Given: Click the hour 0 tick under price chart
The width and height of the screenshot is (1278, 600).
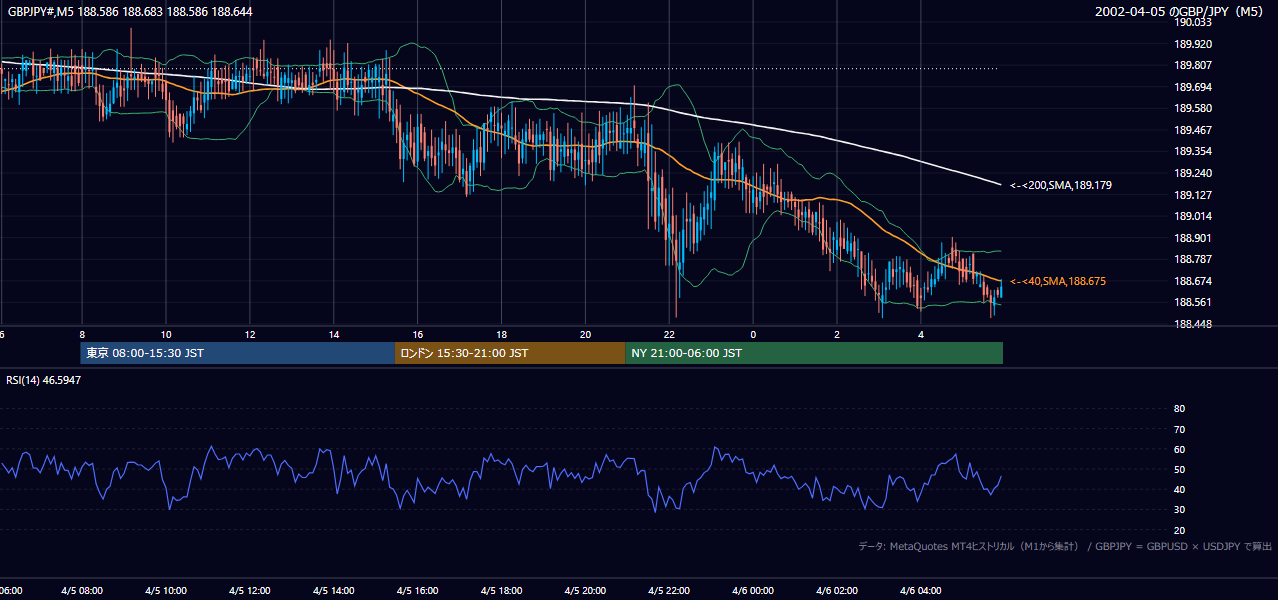Looking at the screenshot, I should (753, 334).
